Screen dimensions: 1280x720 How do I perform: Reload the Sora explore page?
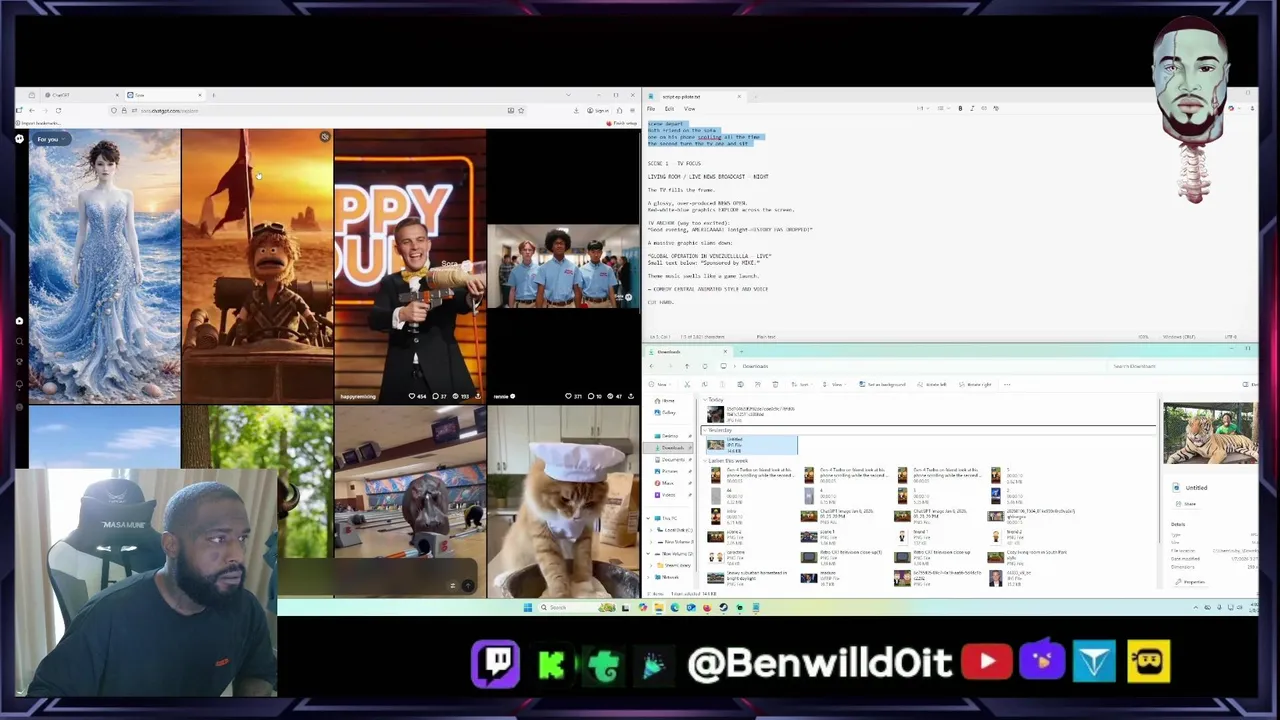58,110
